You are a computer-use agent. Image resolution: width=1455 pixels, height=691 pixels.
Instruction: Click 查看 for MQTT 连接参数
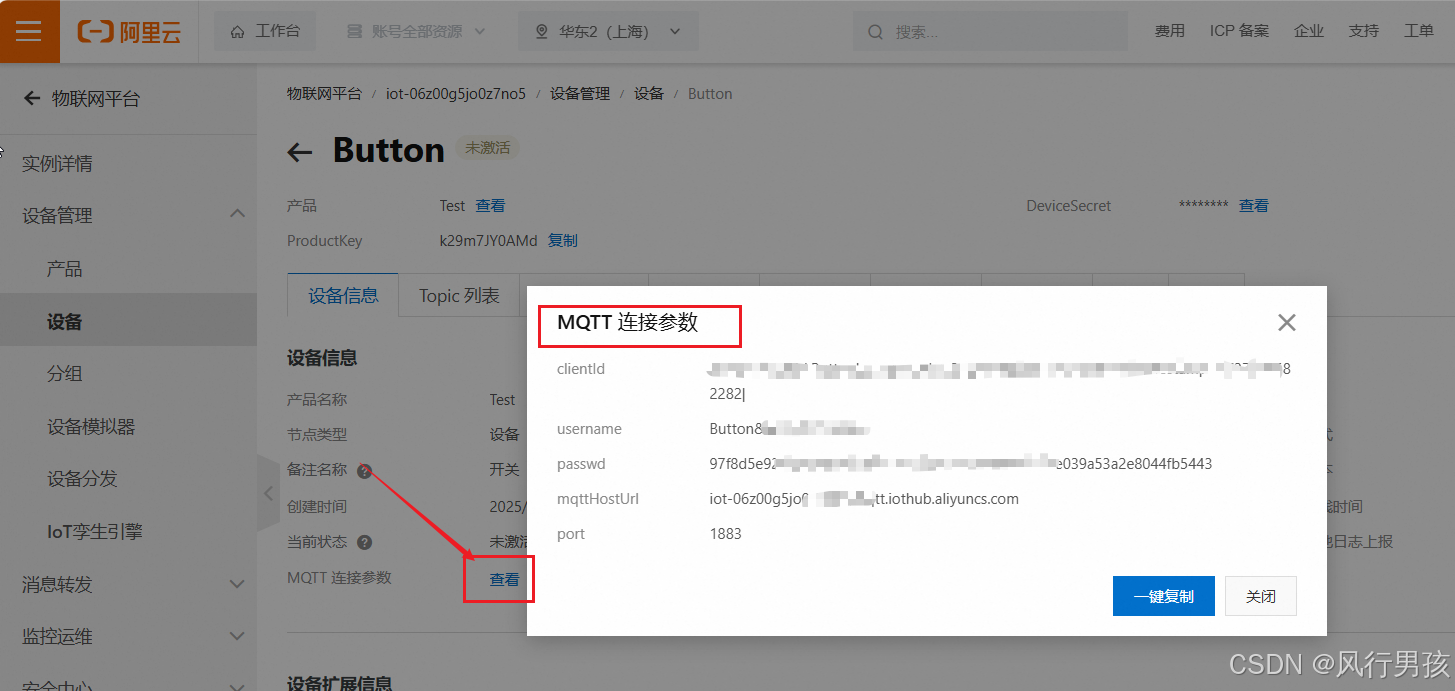click(x=504, y=579)
